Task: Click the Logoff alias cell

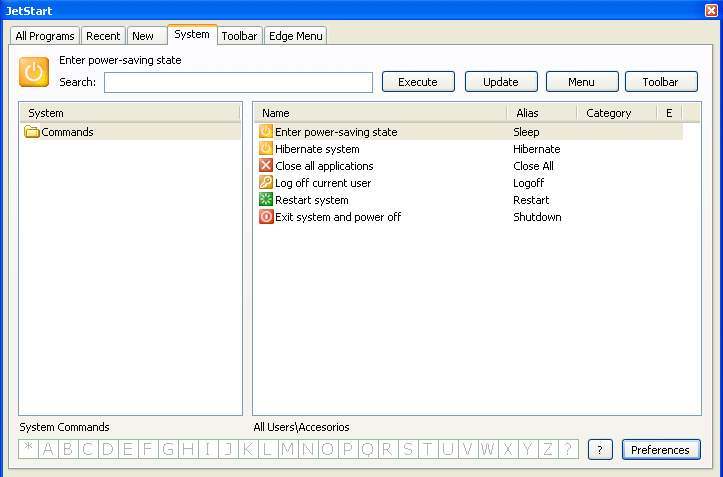Action: coord(528,183)
